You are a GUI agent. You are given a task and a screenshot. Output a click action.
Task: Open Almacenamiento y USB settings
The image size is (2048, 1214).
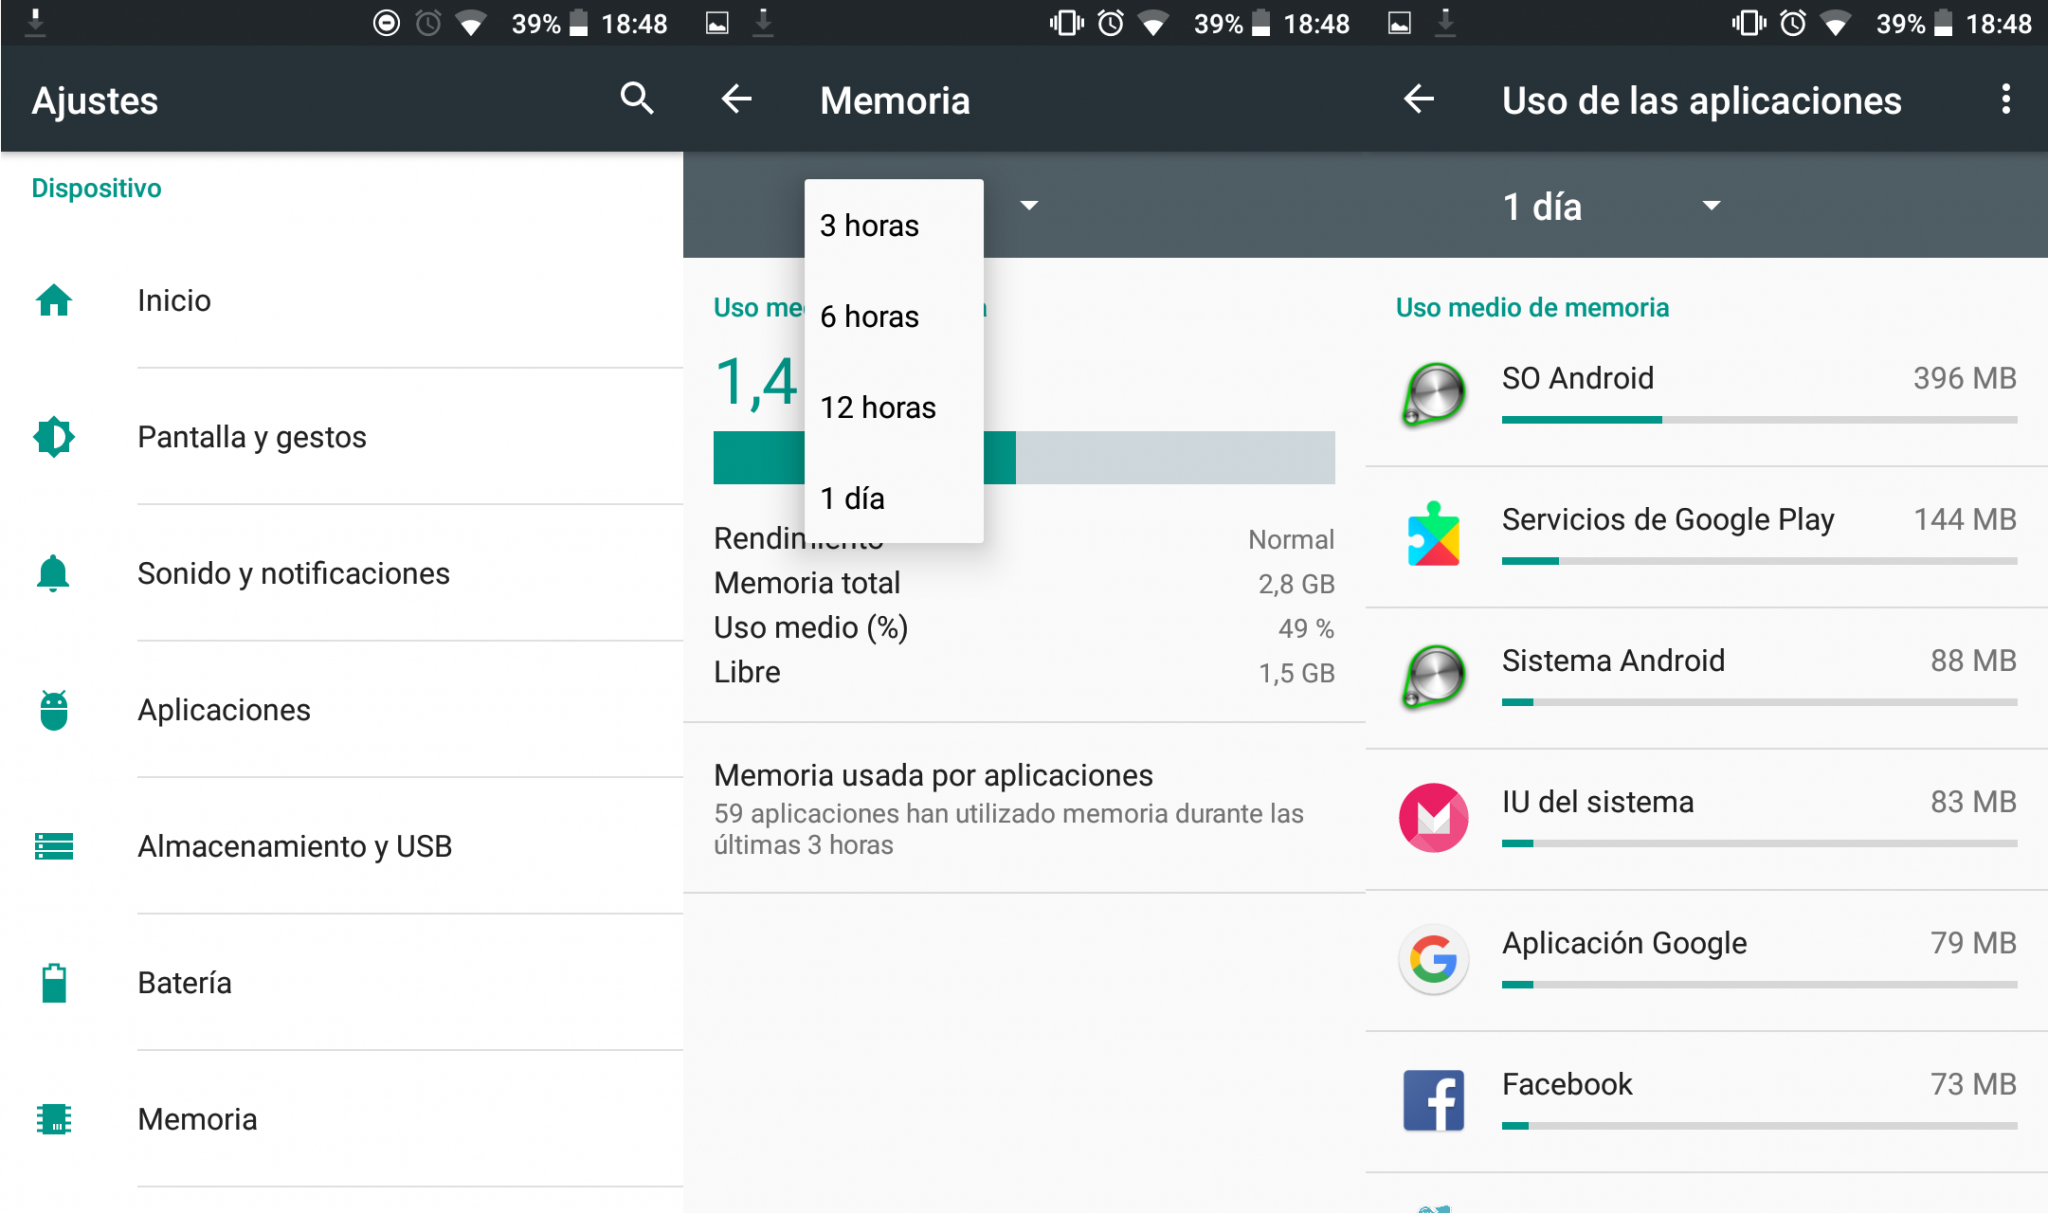point(295,847)
